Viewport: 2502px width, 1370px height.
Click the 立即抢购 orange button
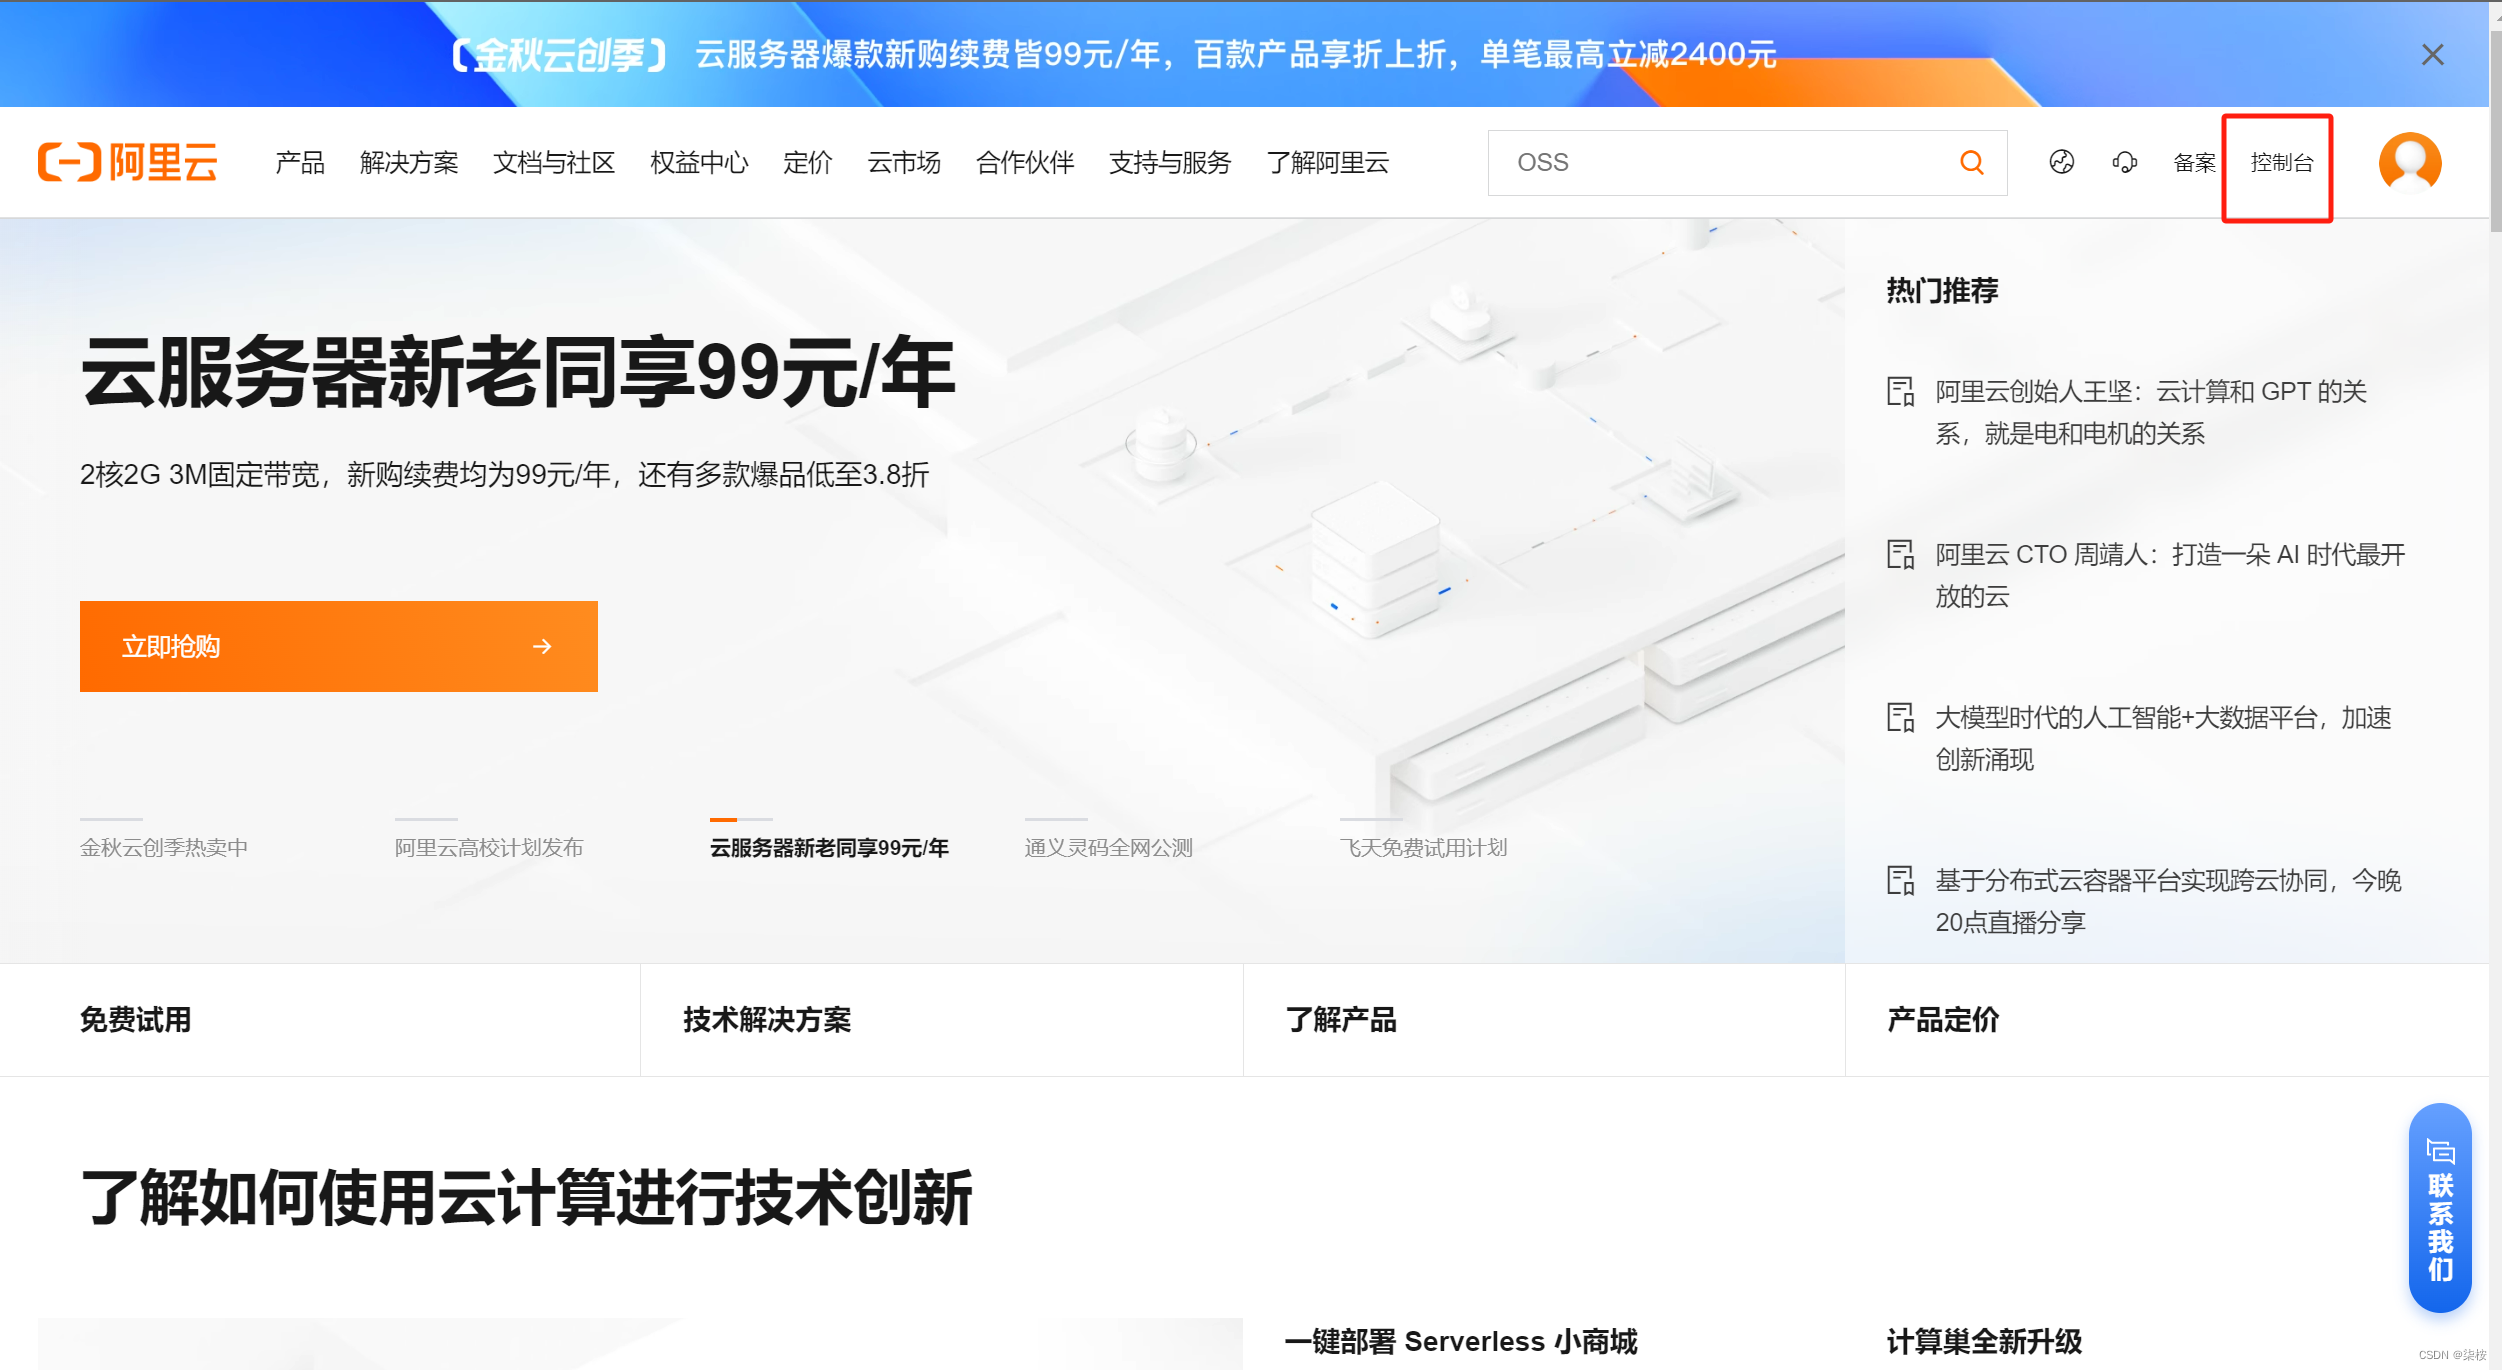pos(339,646)
